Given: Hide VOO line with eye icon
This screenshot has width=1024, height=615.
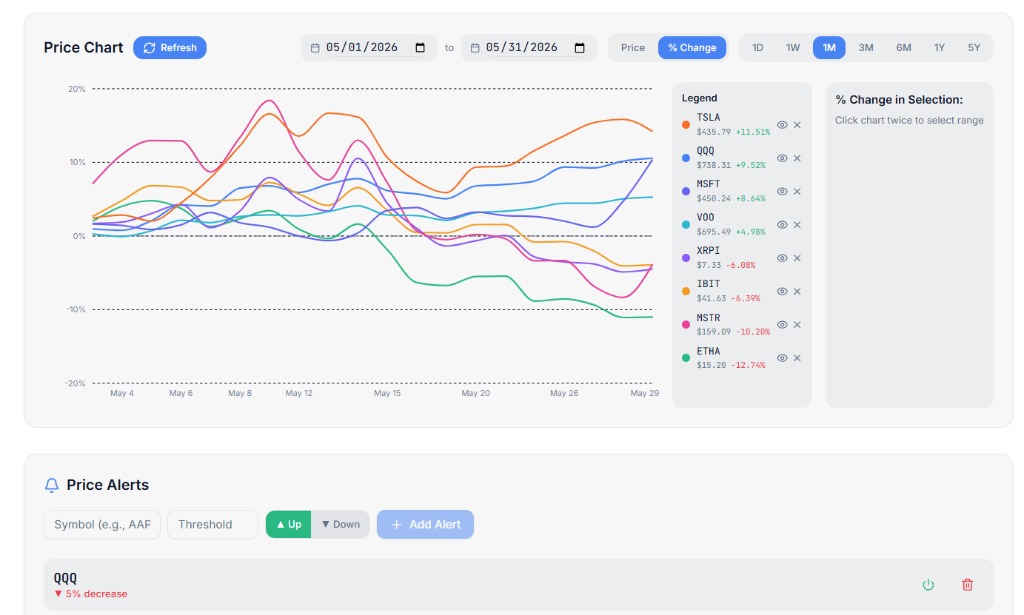Looking at the screenshot, I should tap(782, 225).
